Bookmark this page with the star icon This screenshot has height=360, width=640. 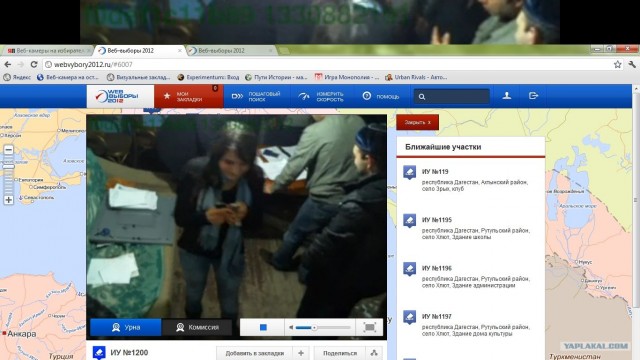point(618,64)
